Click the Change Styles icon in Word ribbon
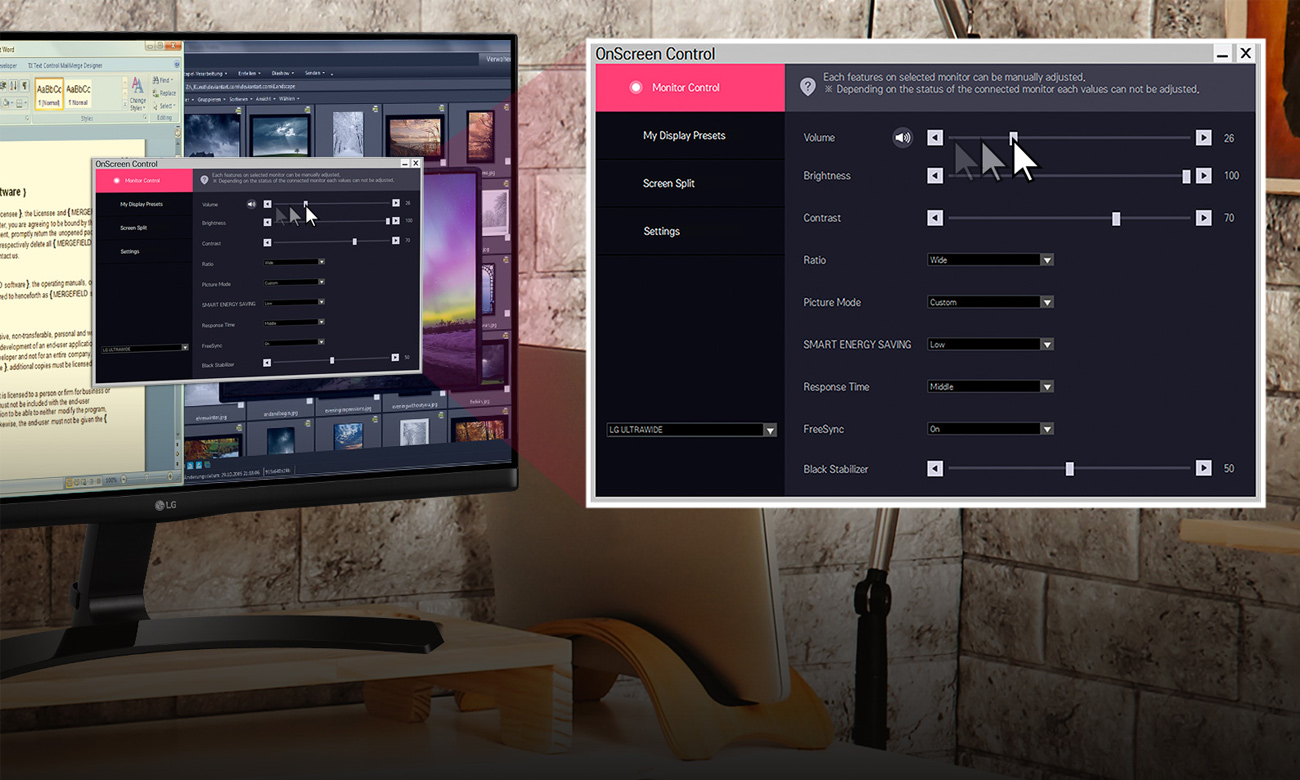 (137, 95)
